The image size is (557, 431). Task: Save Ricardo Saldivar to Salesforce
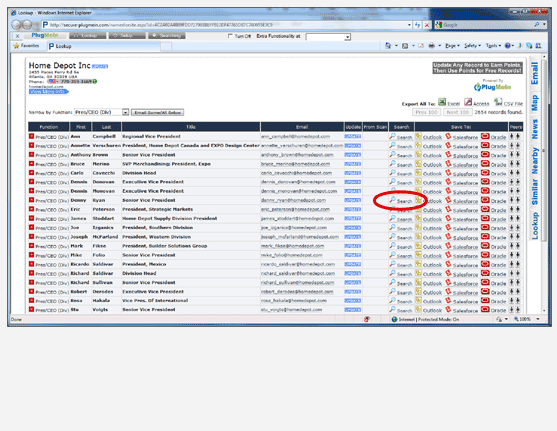[x=462, y=265]
